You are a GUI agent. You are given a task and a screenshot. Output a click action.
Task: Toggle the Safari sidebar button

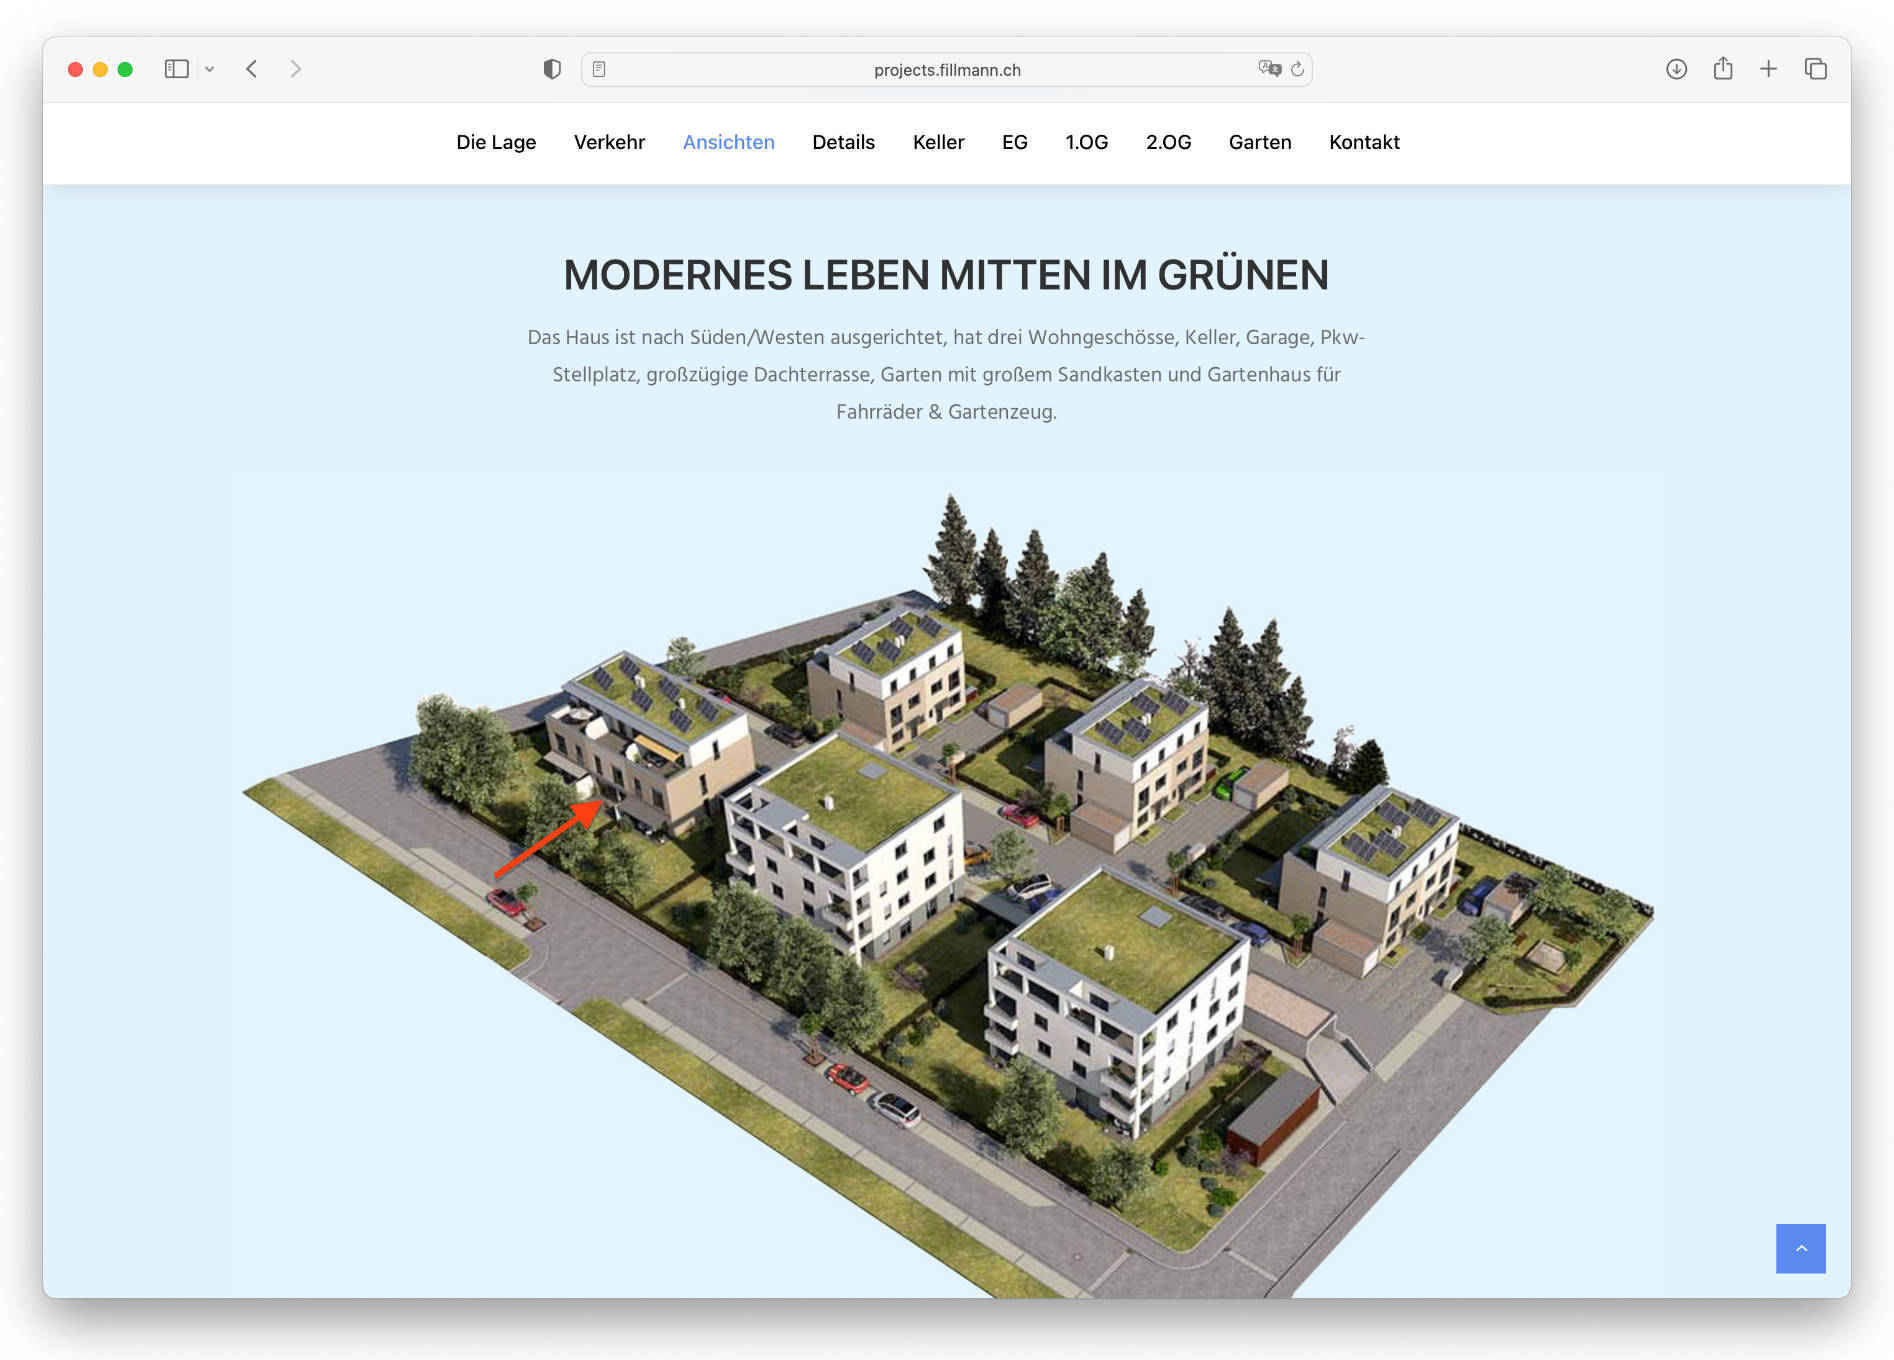point(176,69)
